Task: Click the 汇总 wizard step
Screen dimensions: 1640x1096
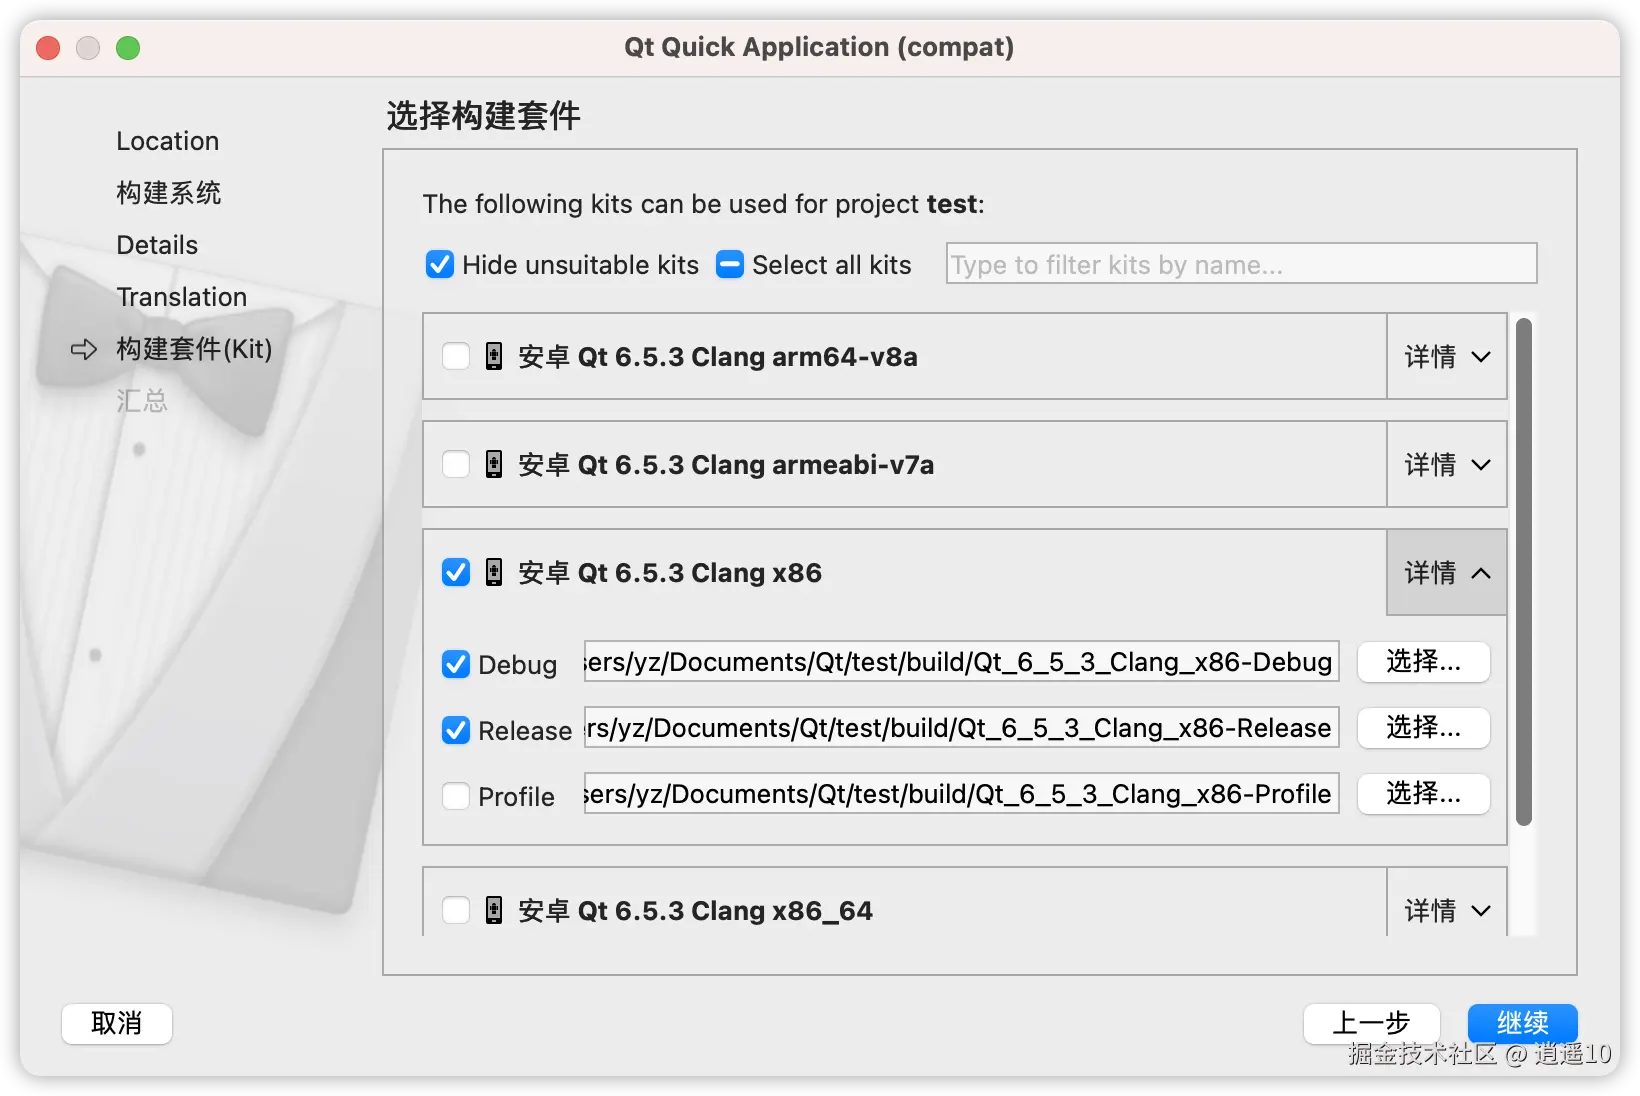Action: [x=142, y=401]
